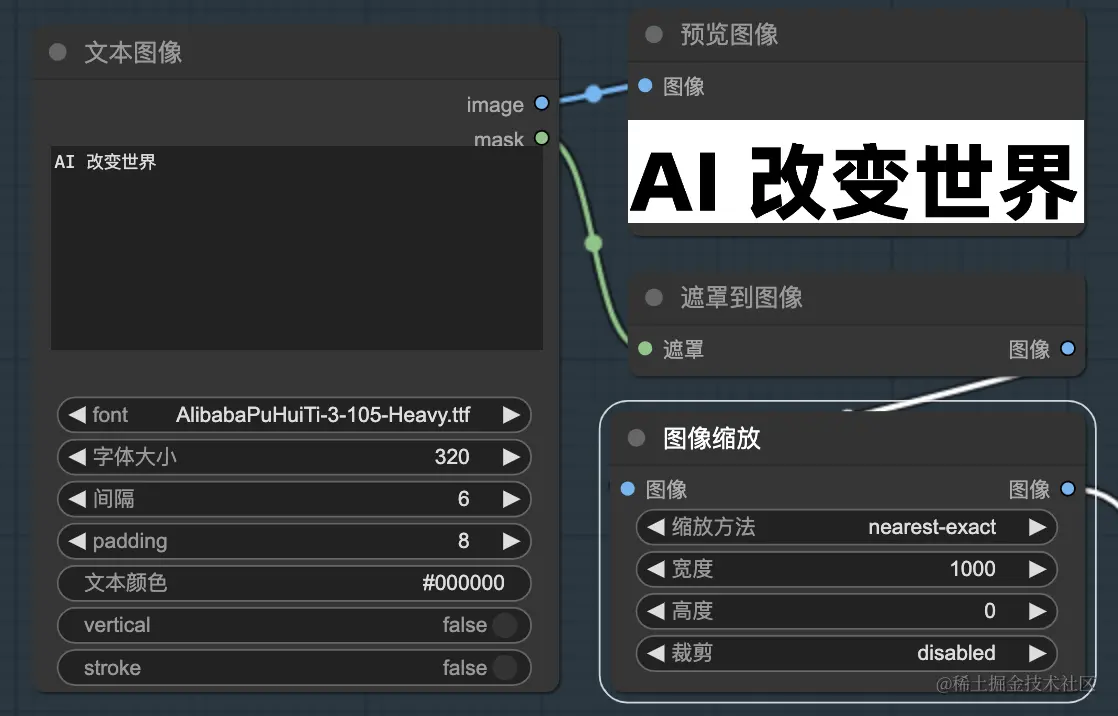Click inside the AI 改变世界 text area
Viewport: 1118px width, 716px height.
297,248
